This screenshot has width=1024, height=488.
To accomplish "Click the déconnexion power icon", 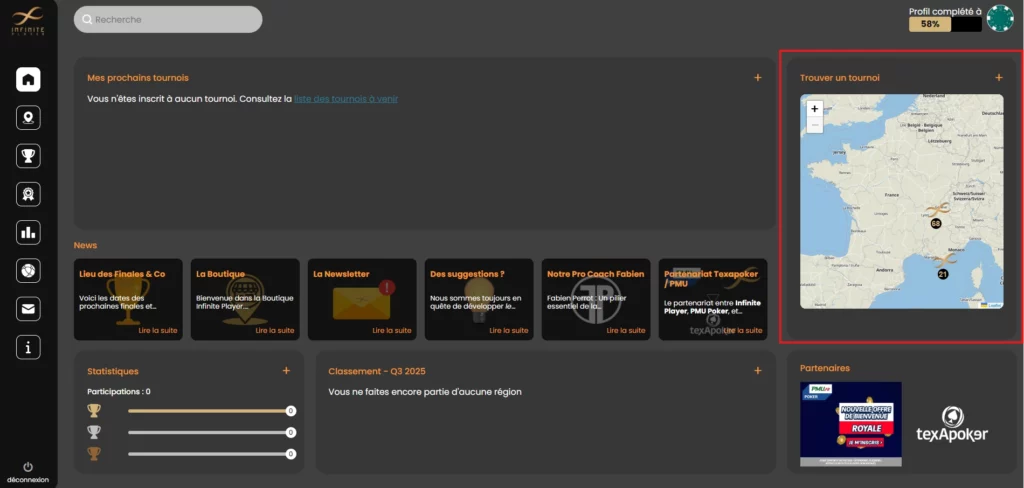I will [x=28, y=466].
